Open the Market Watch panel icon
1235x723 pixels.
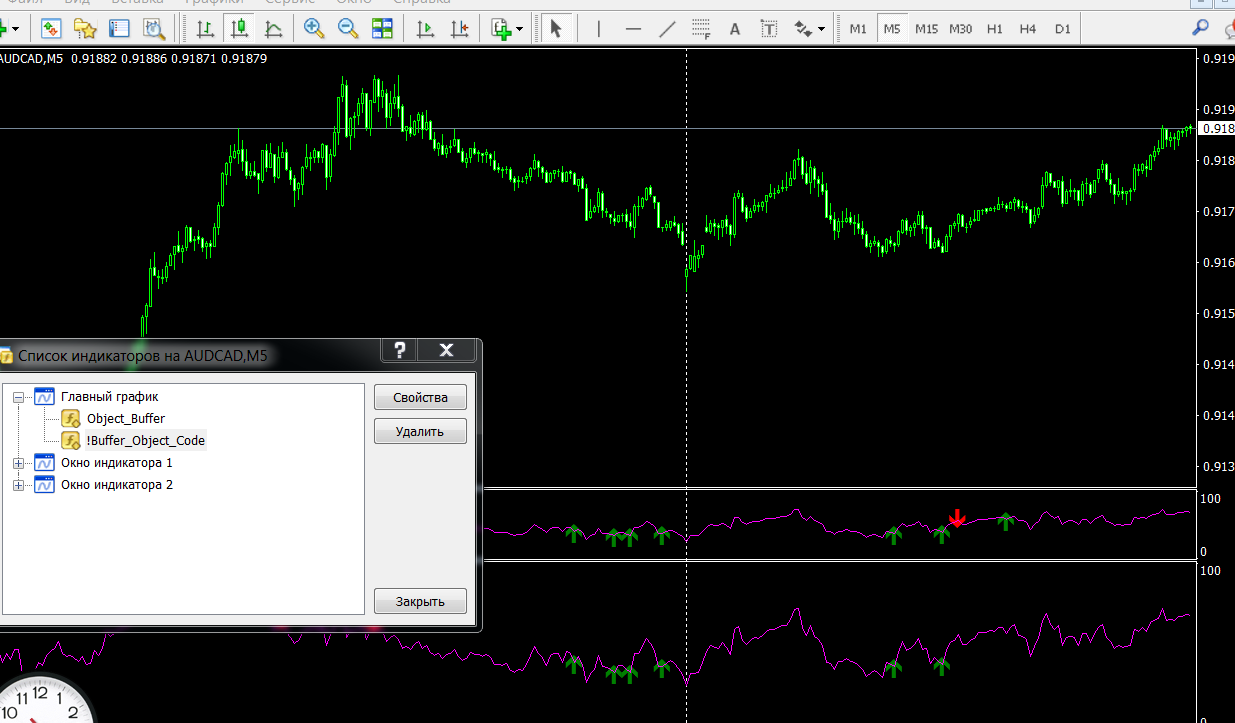click(x=51, y=28)
